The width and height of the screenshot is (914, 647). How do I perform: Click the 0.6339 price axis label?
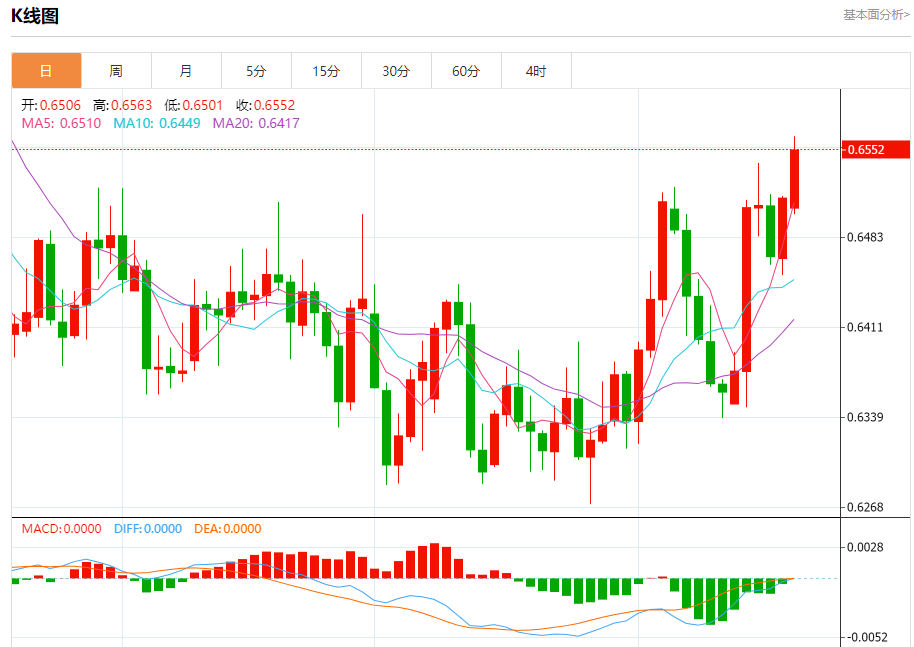pyautogui.click(x=865, y=417)
